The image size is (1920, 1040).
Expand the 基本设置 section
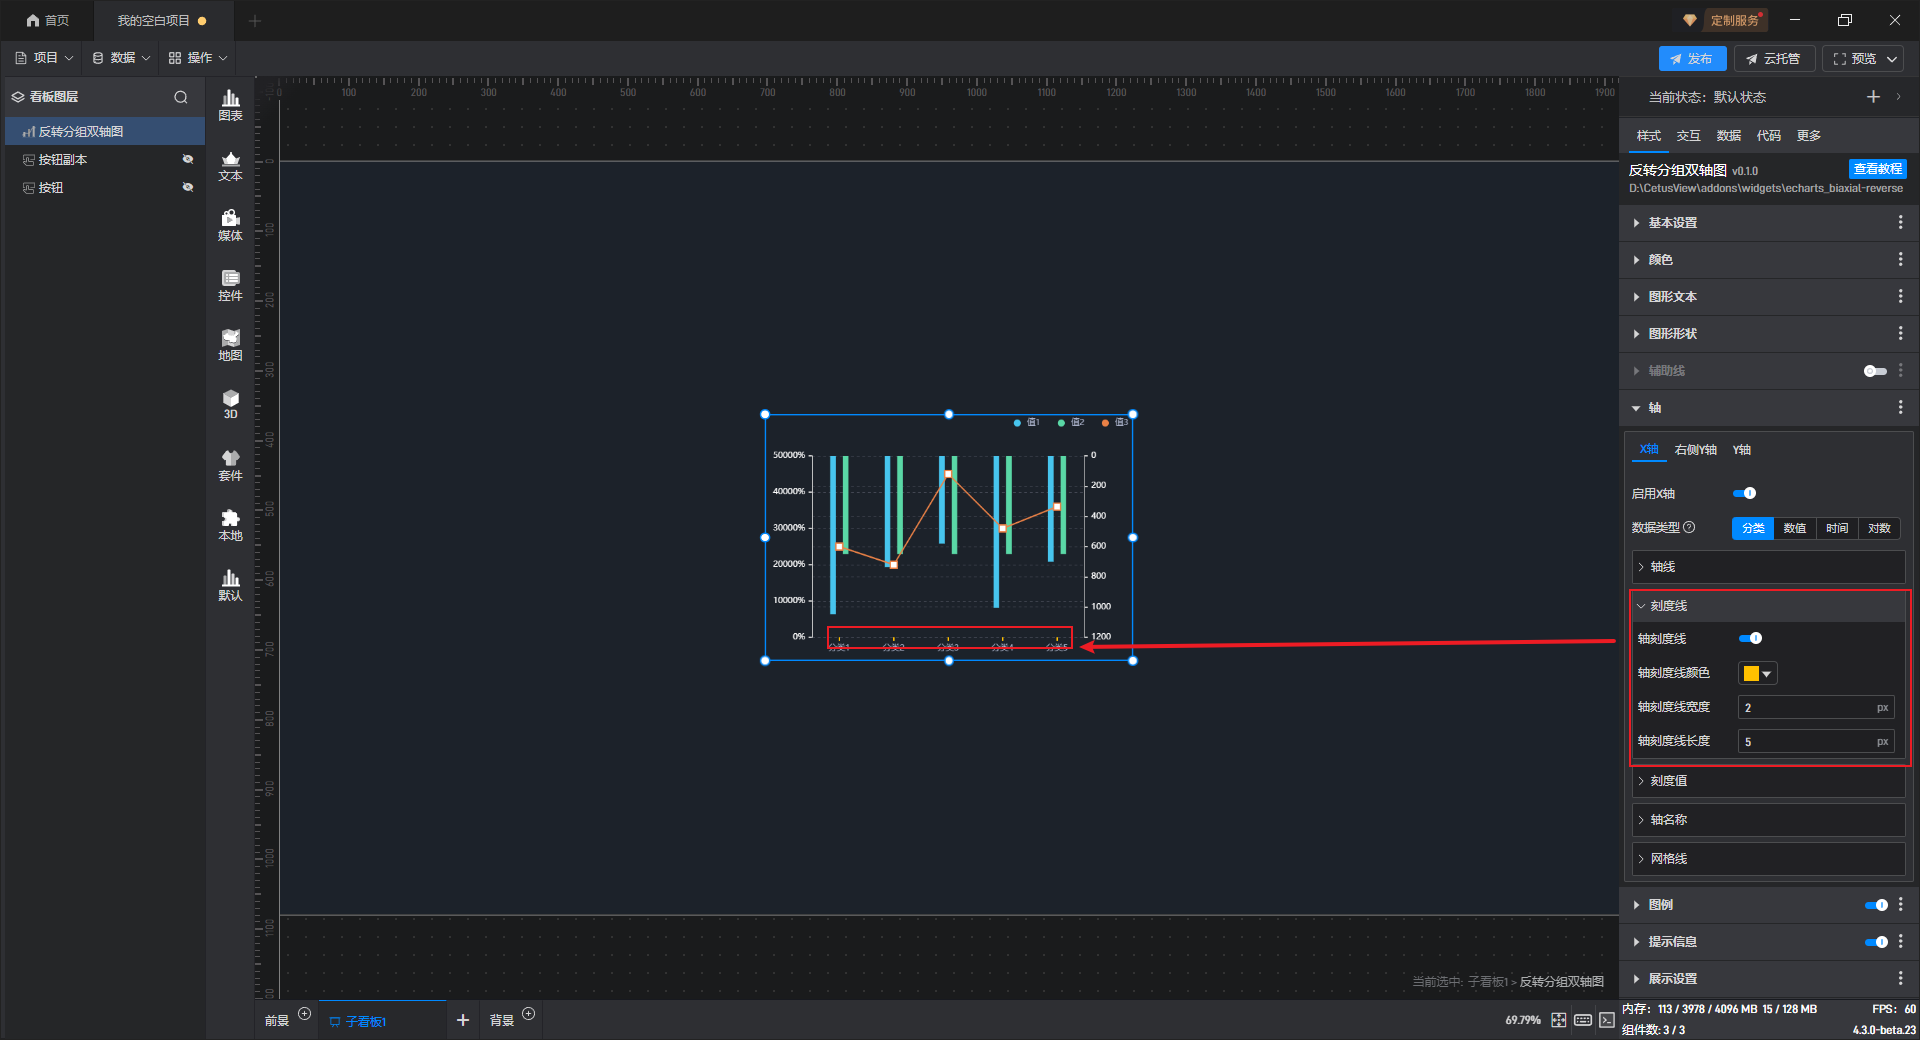pos(1672,223)
